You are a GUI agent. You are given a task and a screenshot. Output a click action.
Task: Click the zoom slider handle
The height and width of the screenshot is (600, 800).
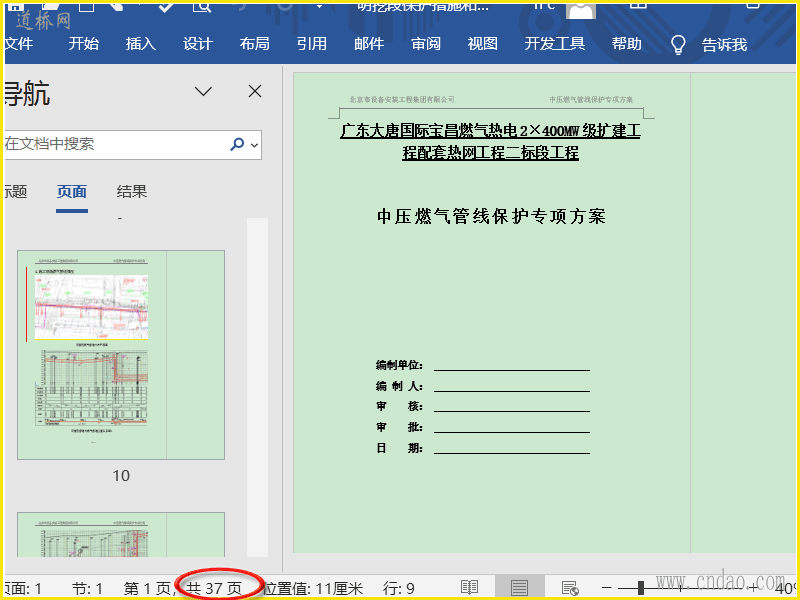click(x=641, y=588)
